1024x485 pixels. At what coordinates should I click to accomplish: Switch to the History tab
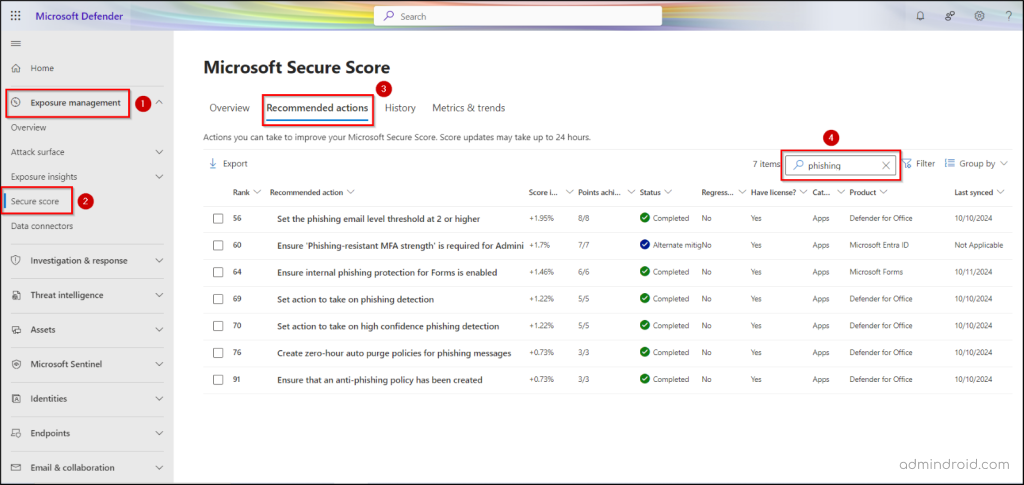pos(400,108)
